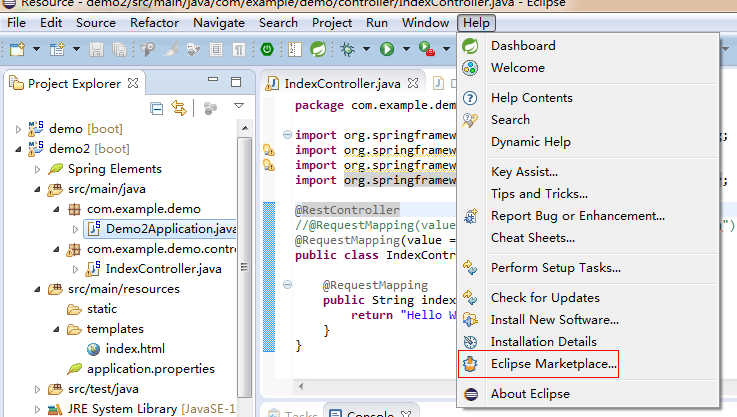Click the Save All toolbar icon
Screen dimensions: 737x417
coord(119,49)
